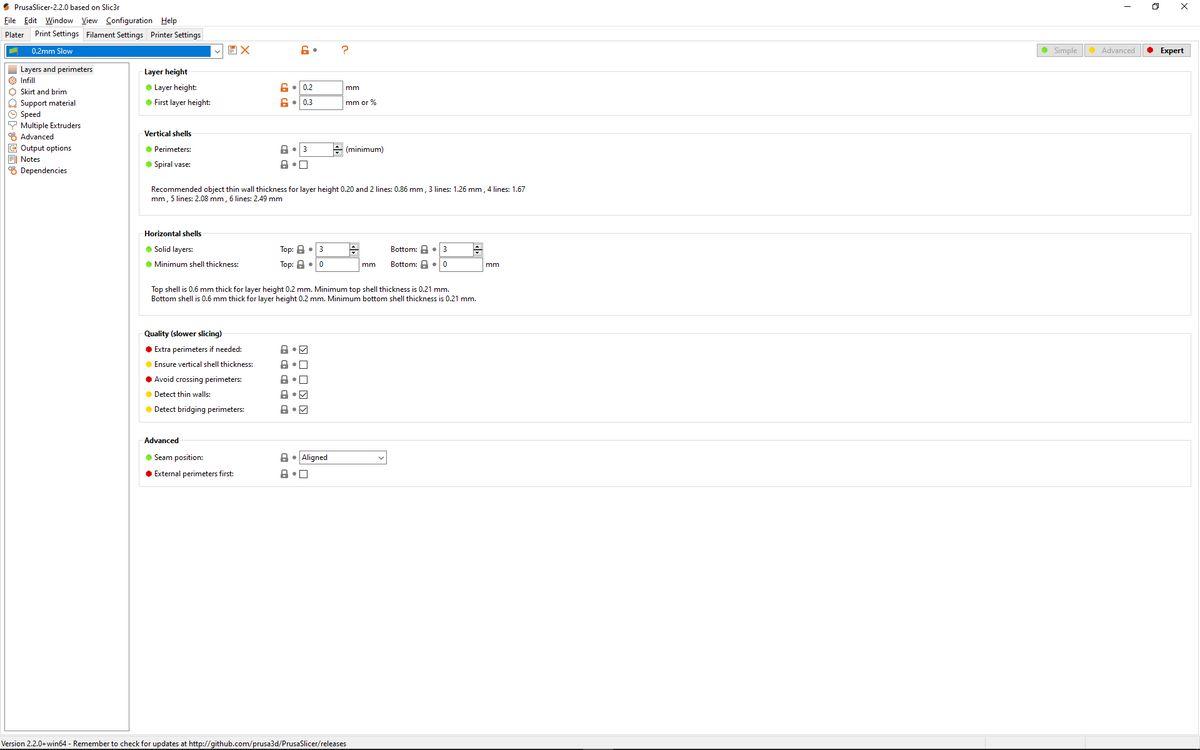Enable Avoid crossing perimeters checkbox
The image size is (1200, 750).
tap(303, 380)
